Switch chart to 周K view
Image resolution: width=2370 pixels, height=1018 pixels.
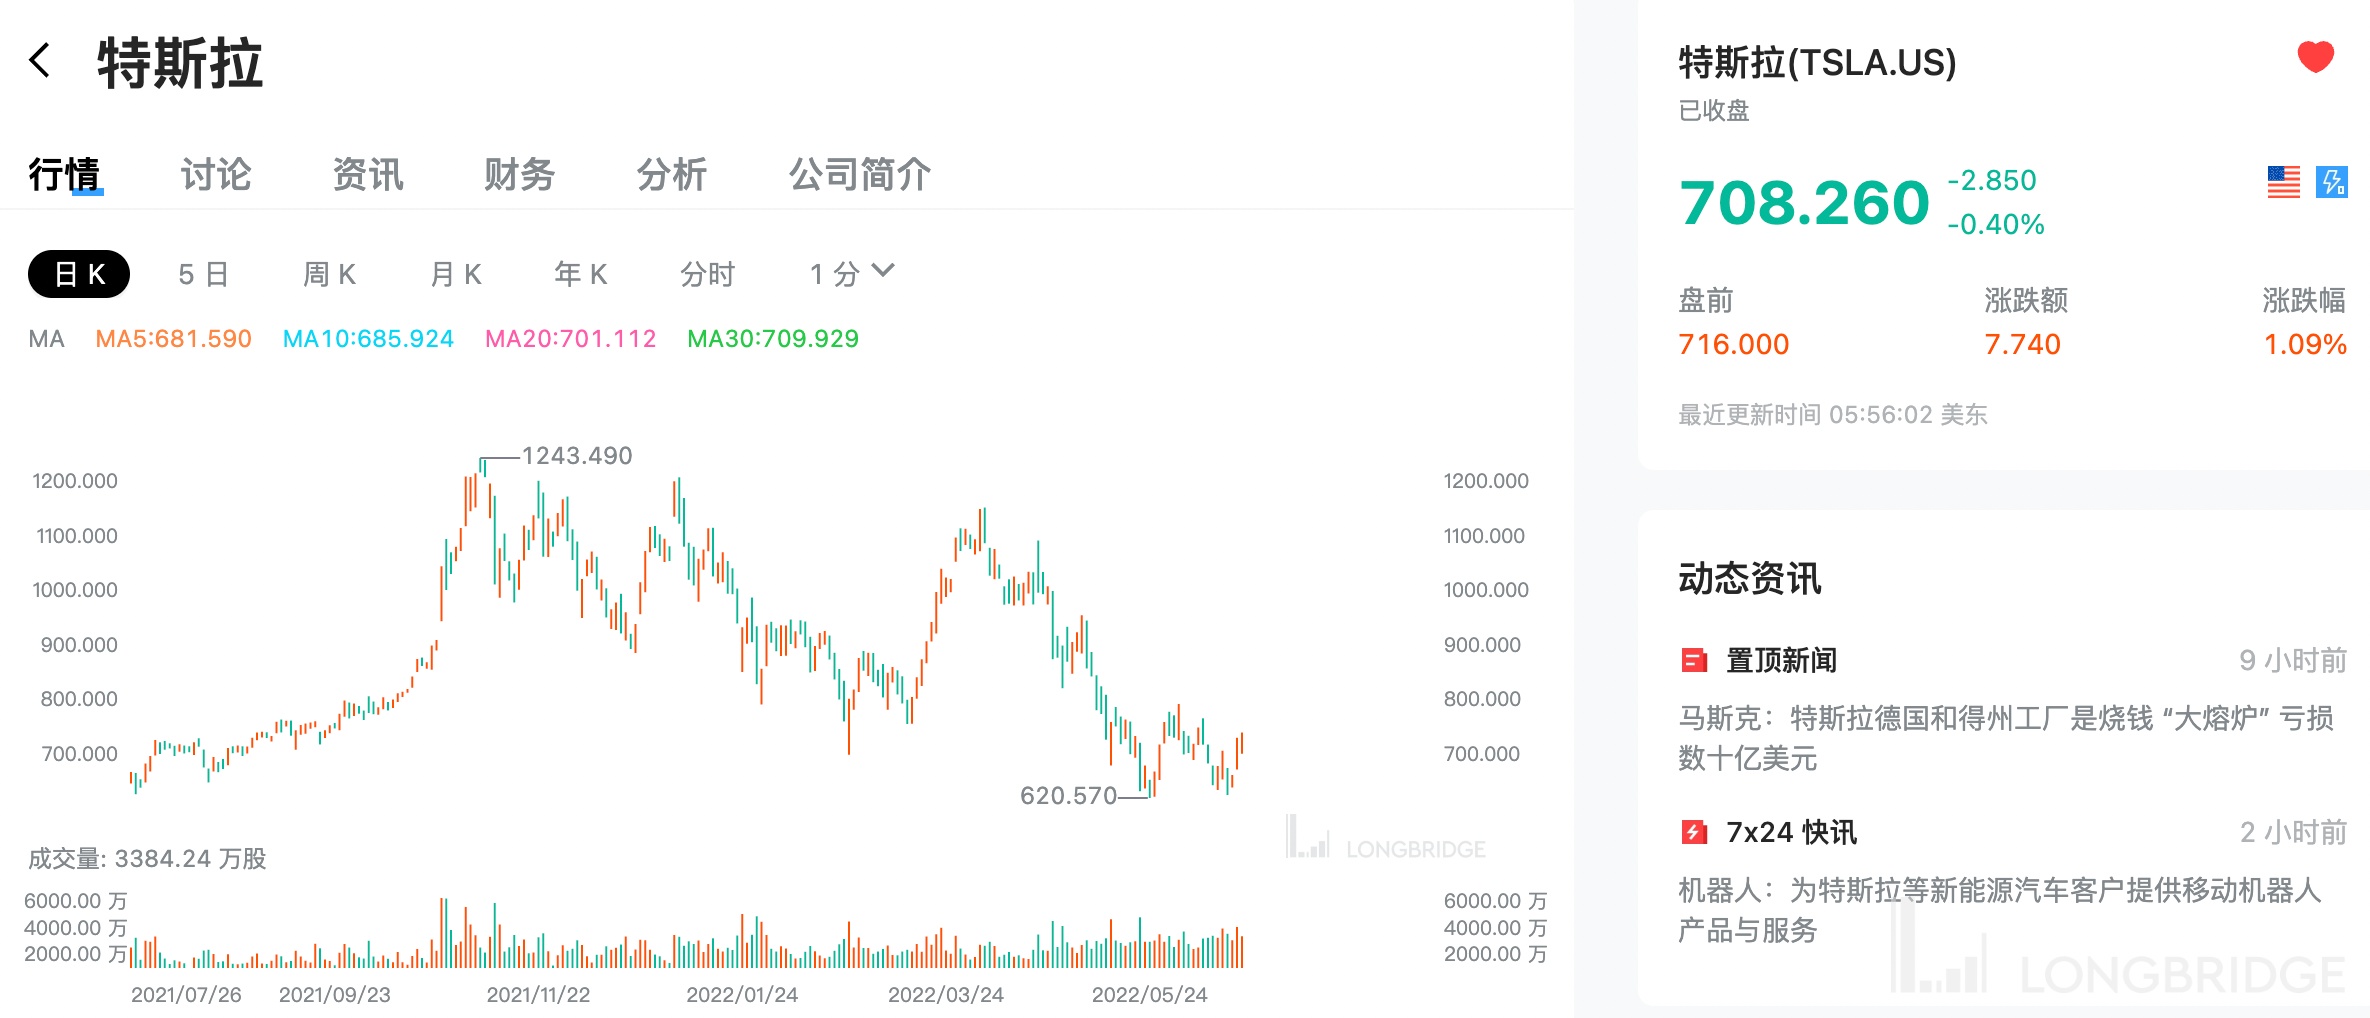pyautogui.click(x=330, y=274)
